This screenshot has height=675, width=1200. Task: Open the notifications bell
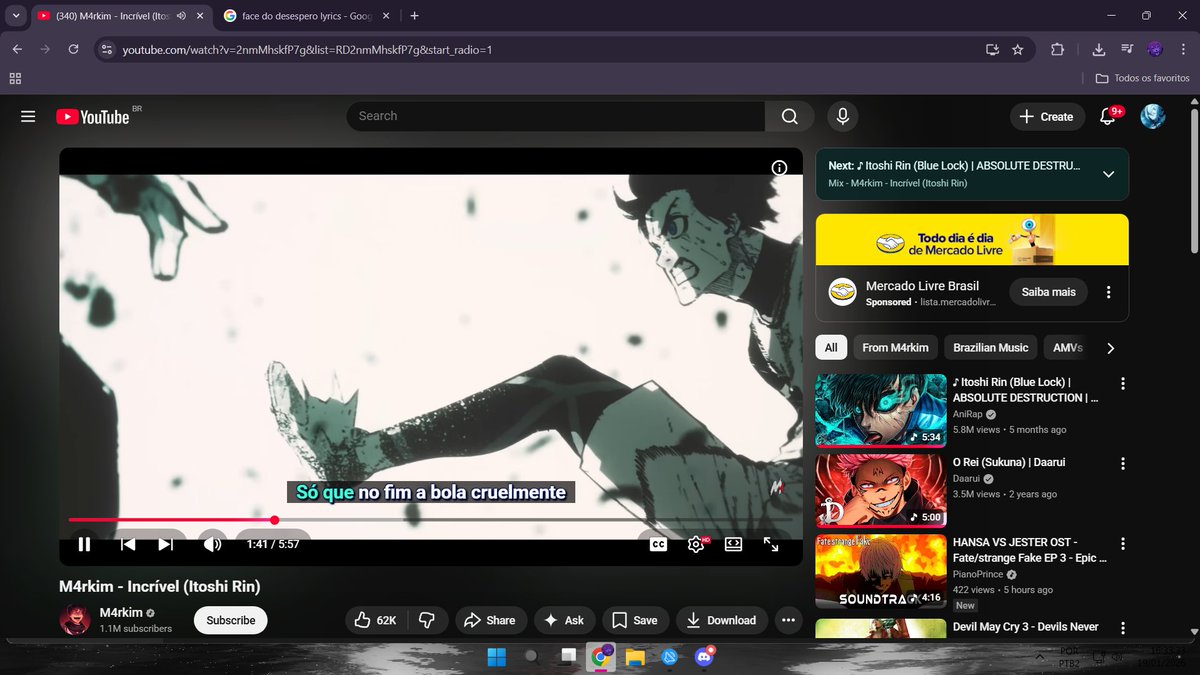[x=1107, y=117]
